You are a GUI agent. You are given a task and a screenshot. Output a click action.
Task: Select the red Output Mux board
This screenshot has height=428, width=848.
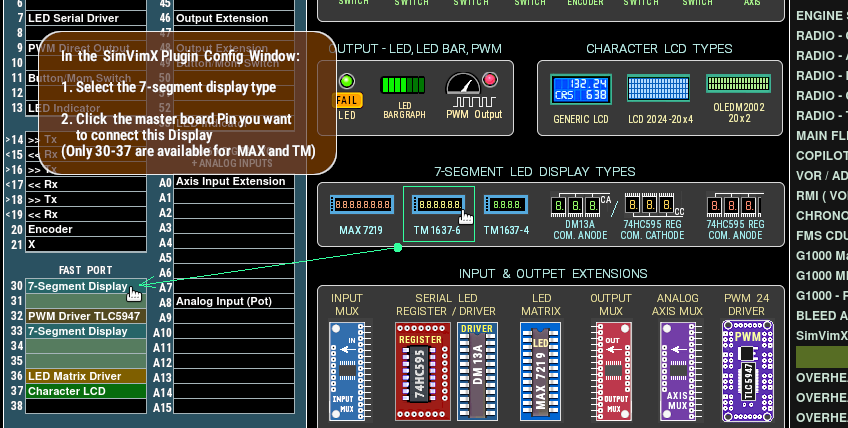[x=610, y=367]
